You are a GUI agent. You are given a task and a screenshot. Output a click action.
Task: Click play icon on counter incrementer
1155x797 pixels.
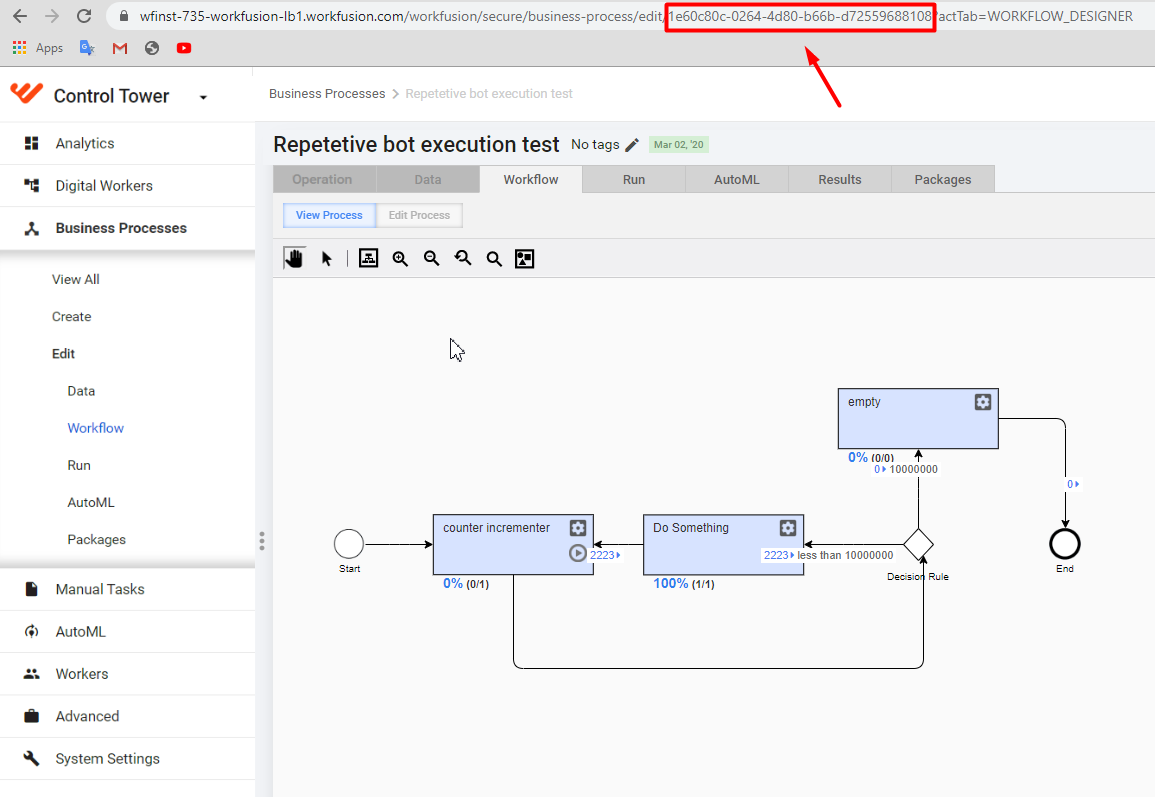(x=578, y=553)
